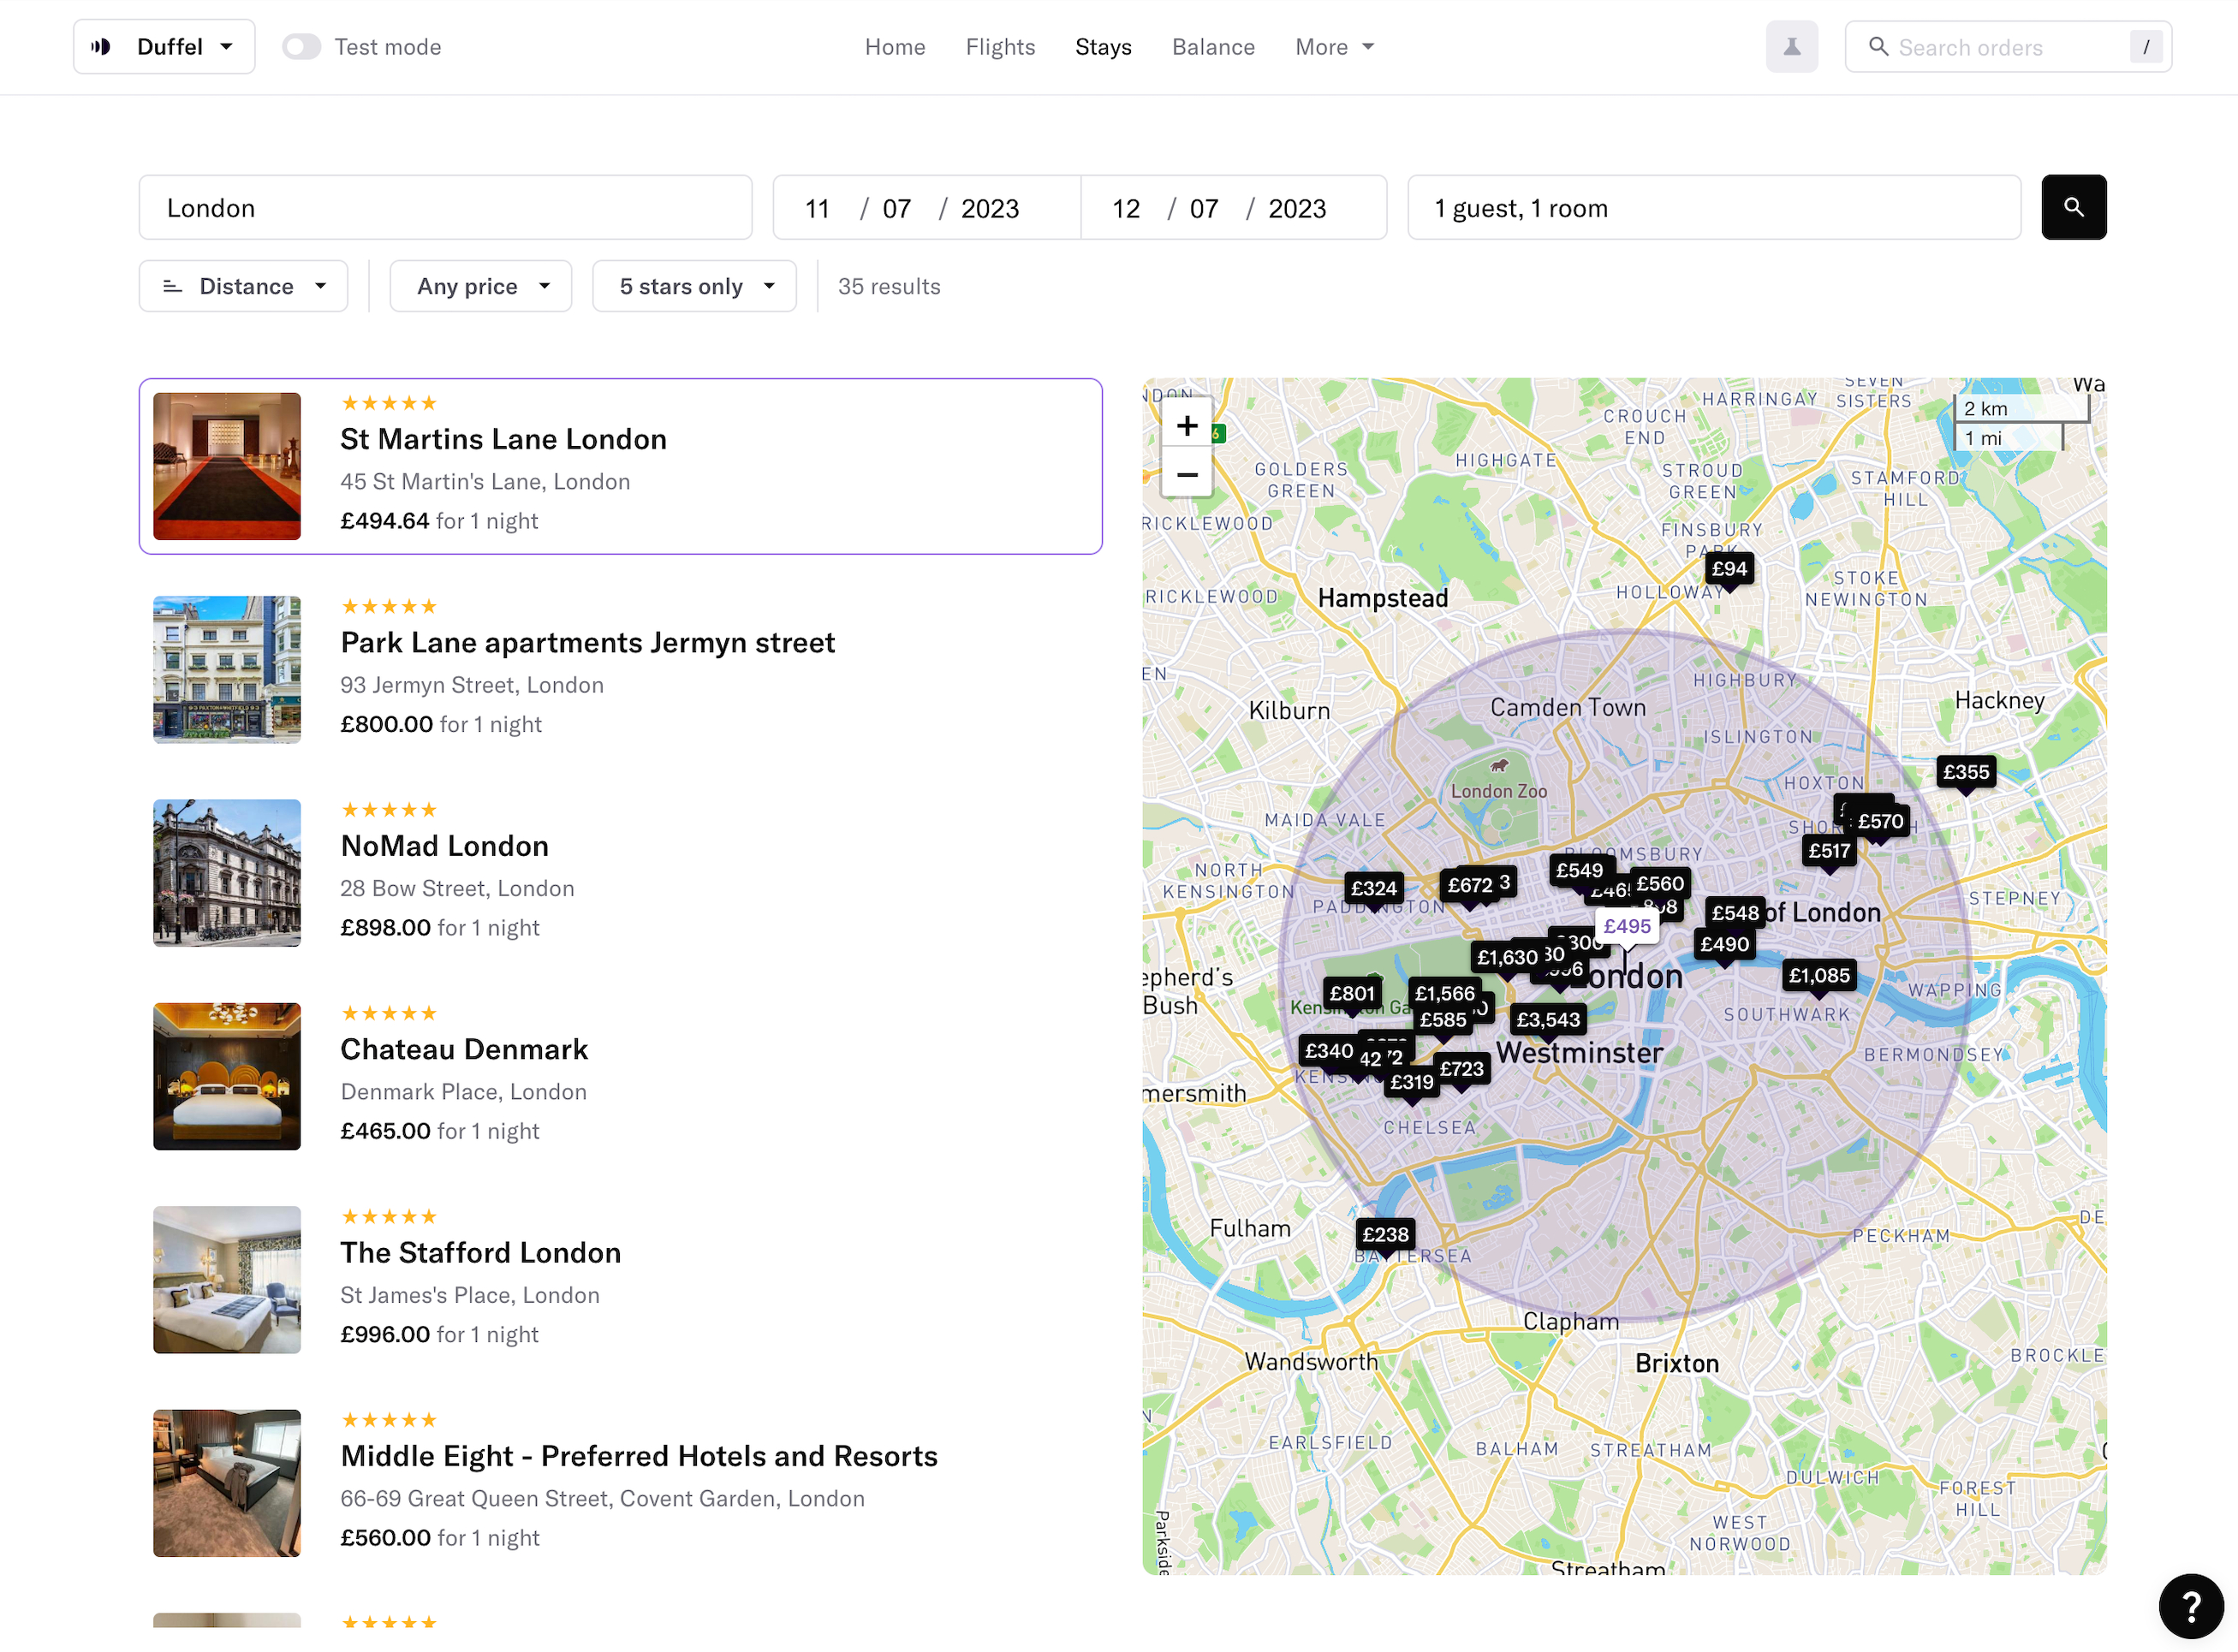Click the £324 map price marker
The image size is (2238, 1652).
(1373, 888)
